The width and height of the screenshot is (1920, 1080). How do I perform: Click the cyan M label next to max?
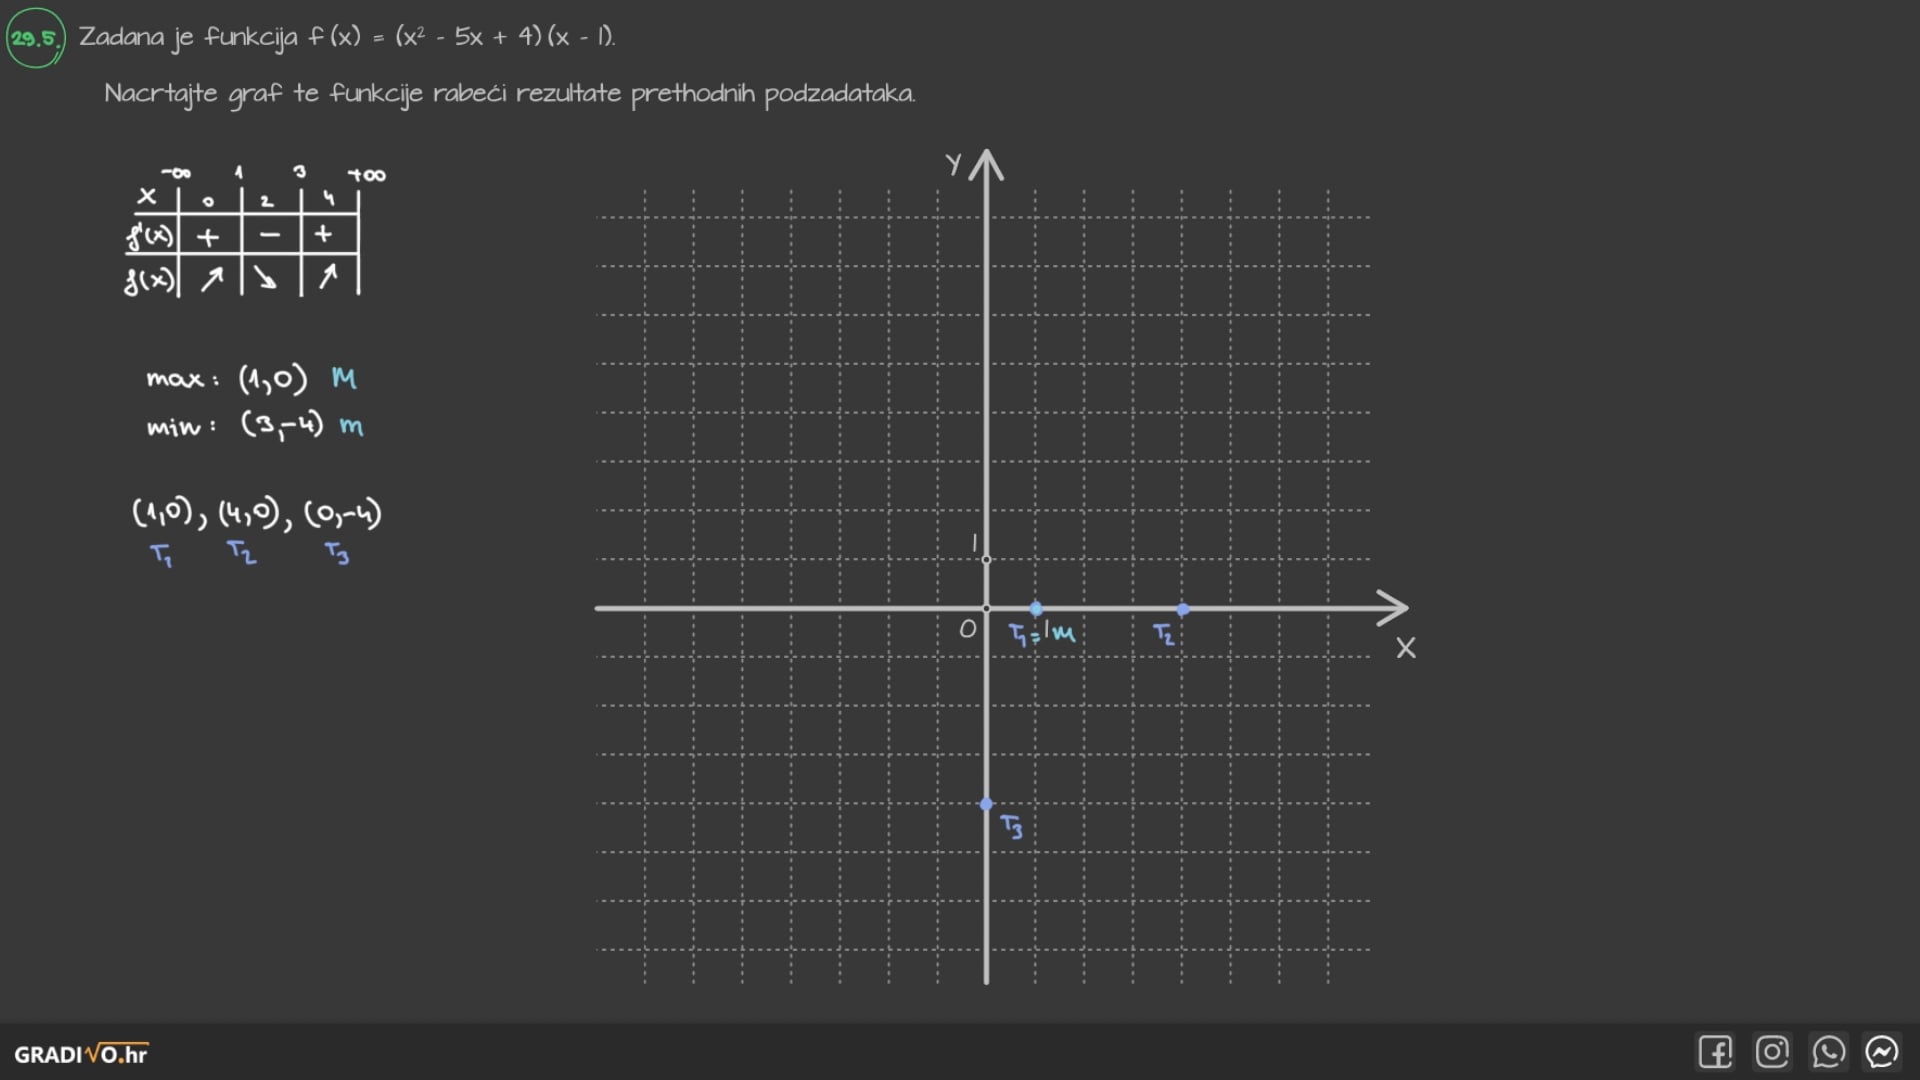point(344,378)
